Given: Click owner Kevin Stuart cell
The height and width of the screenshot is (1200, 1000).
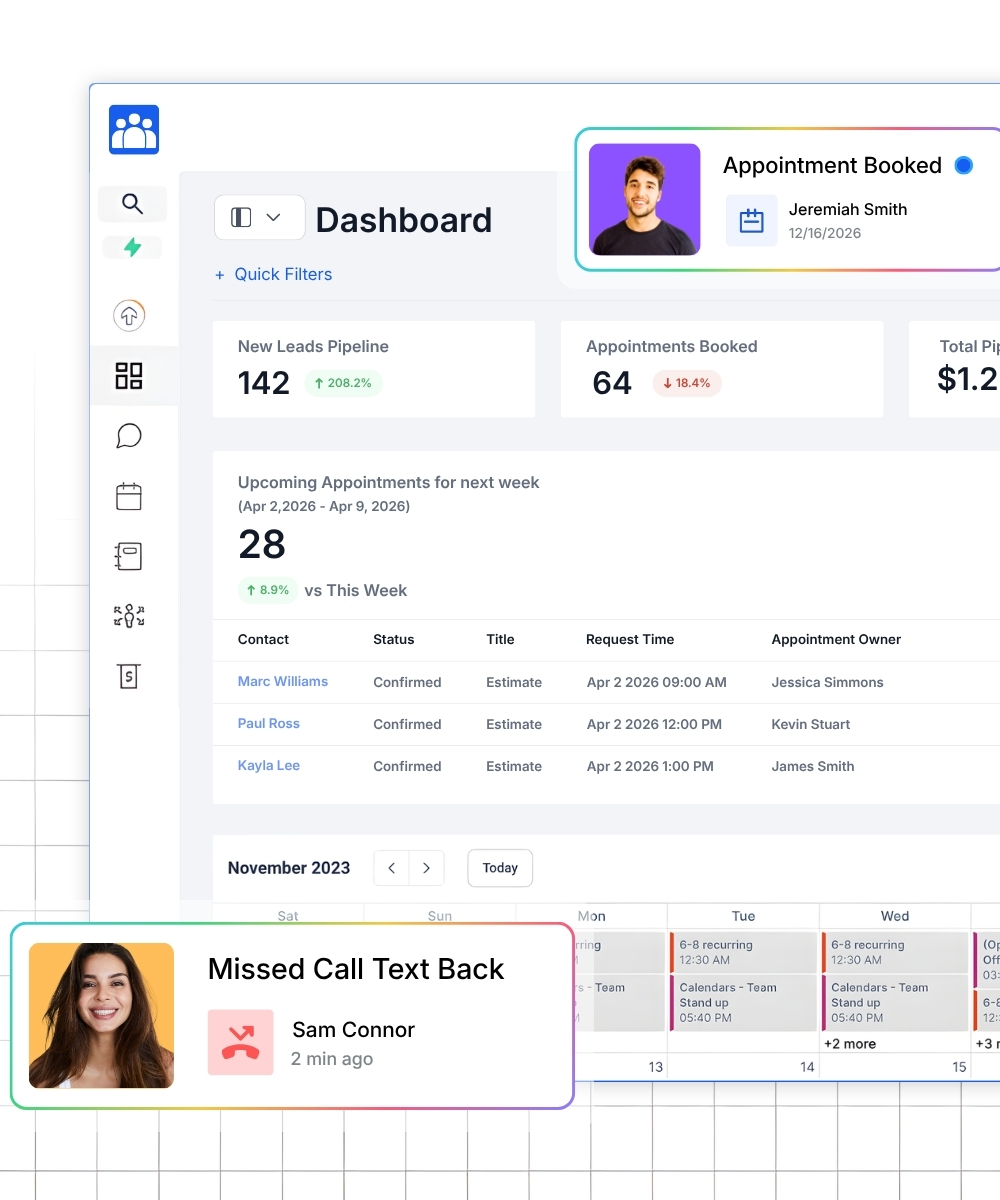Looking at the screenshot, I should coord(811,724).
